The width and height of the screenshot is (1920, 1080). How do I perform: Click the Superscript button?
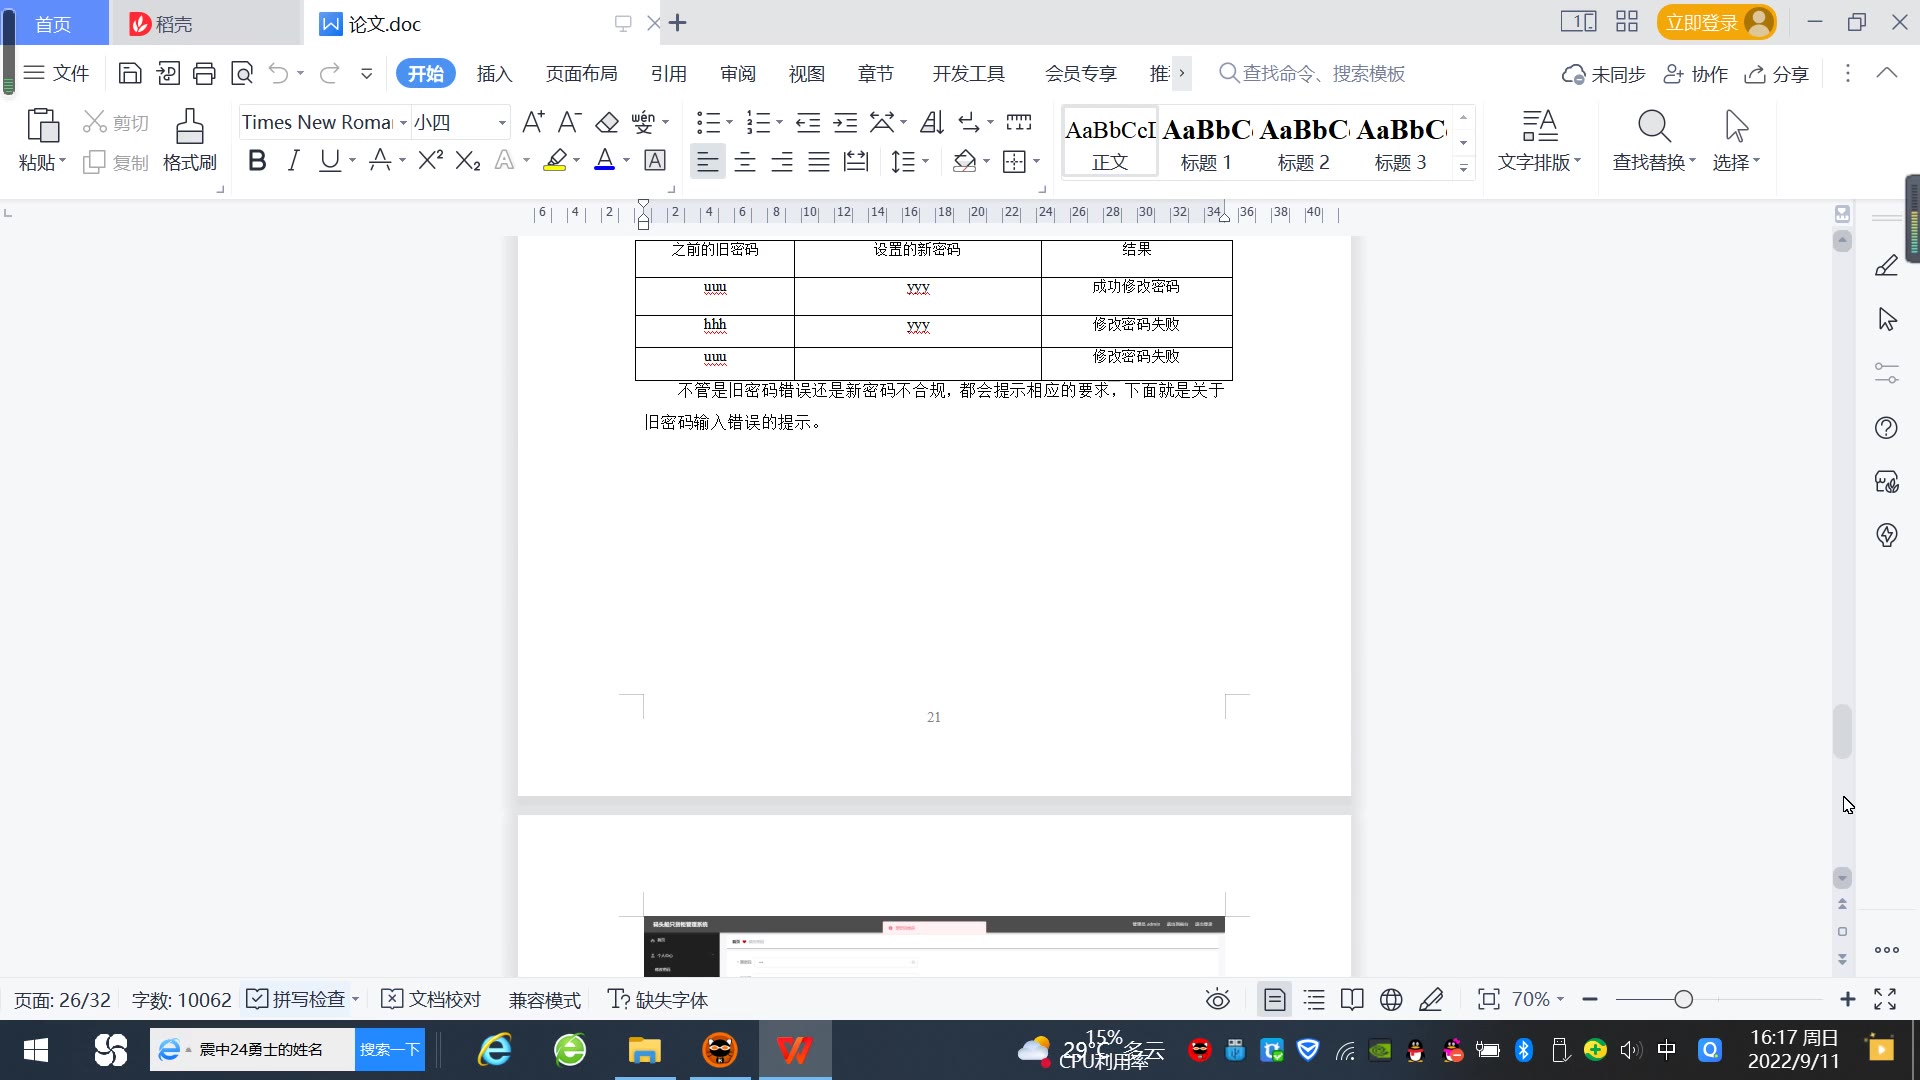(x=430, y=161)
